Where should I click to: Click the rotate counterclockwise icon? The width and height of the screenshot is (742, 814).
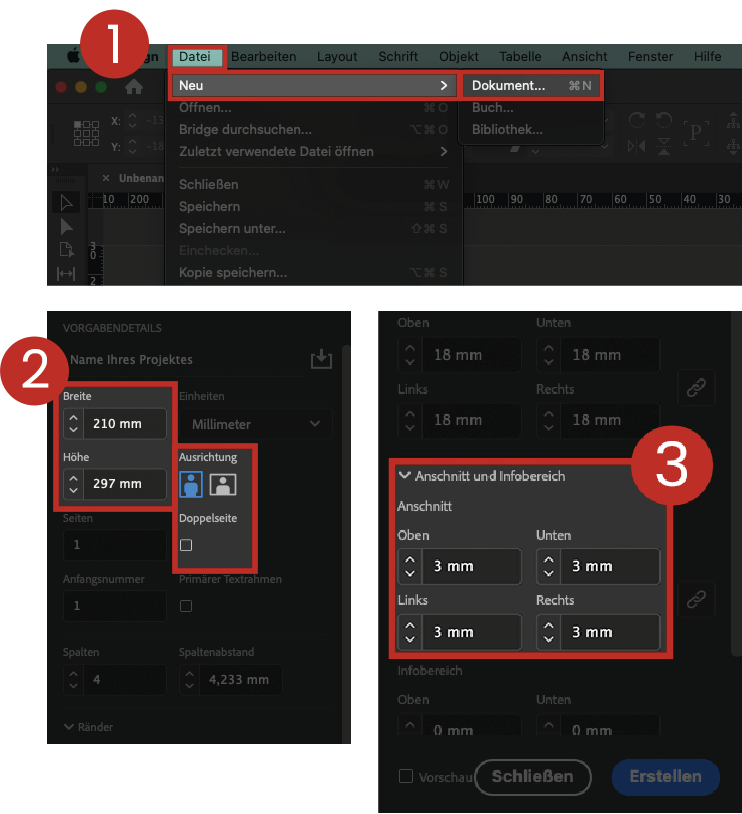click(664, 120)
